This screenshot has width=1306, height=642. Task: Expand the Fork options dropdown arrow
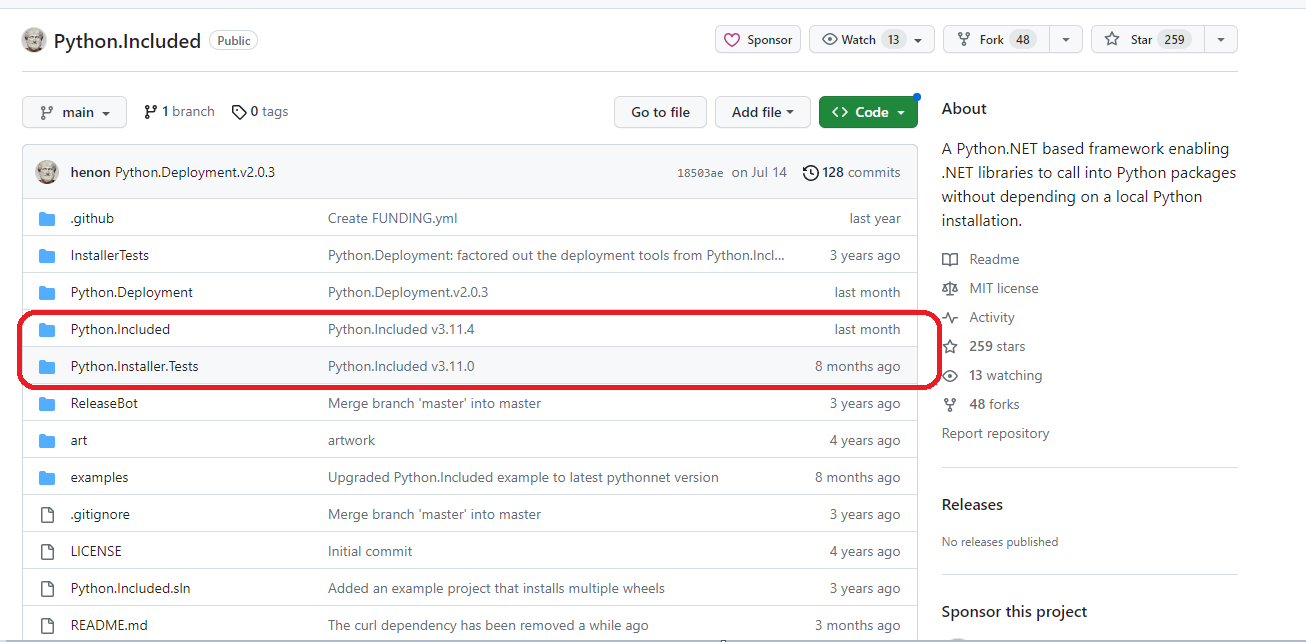click(1066, 40)
